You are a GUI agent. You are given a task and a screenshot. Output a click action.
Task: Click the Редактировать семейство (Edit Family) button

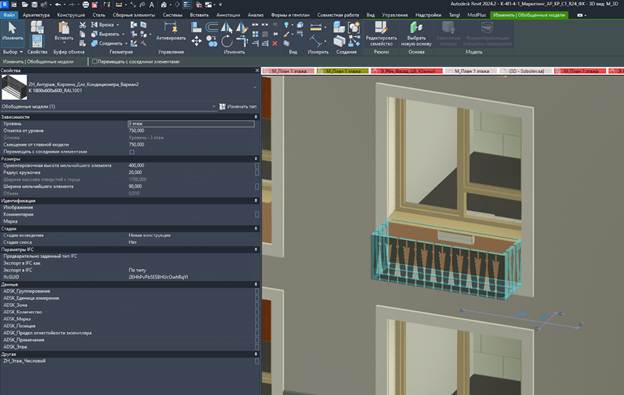(x=381, y=33)
